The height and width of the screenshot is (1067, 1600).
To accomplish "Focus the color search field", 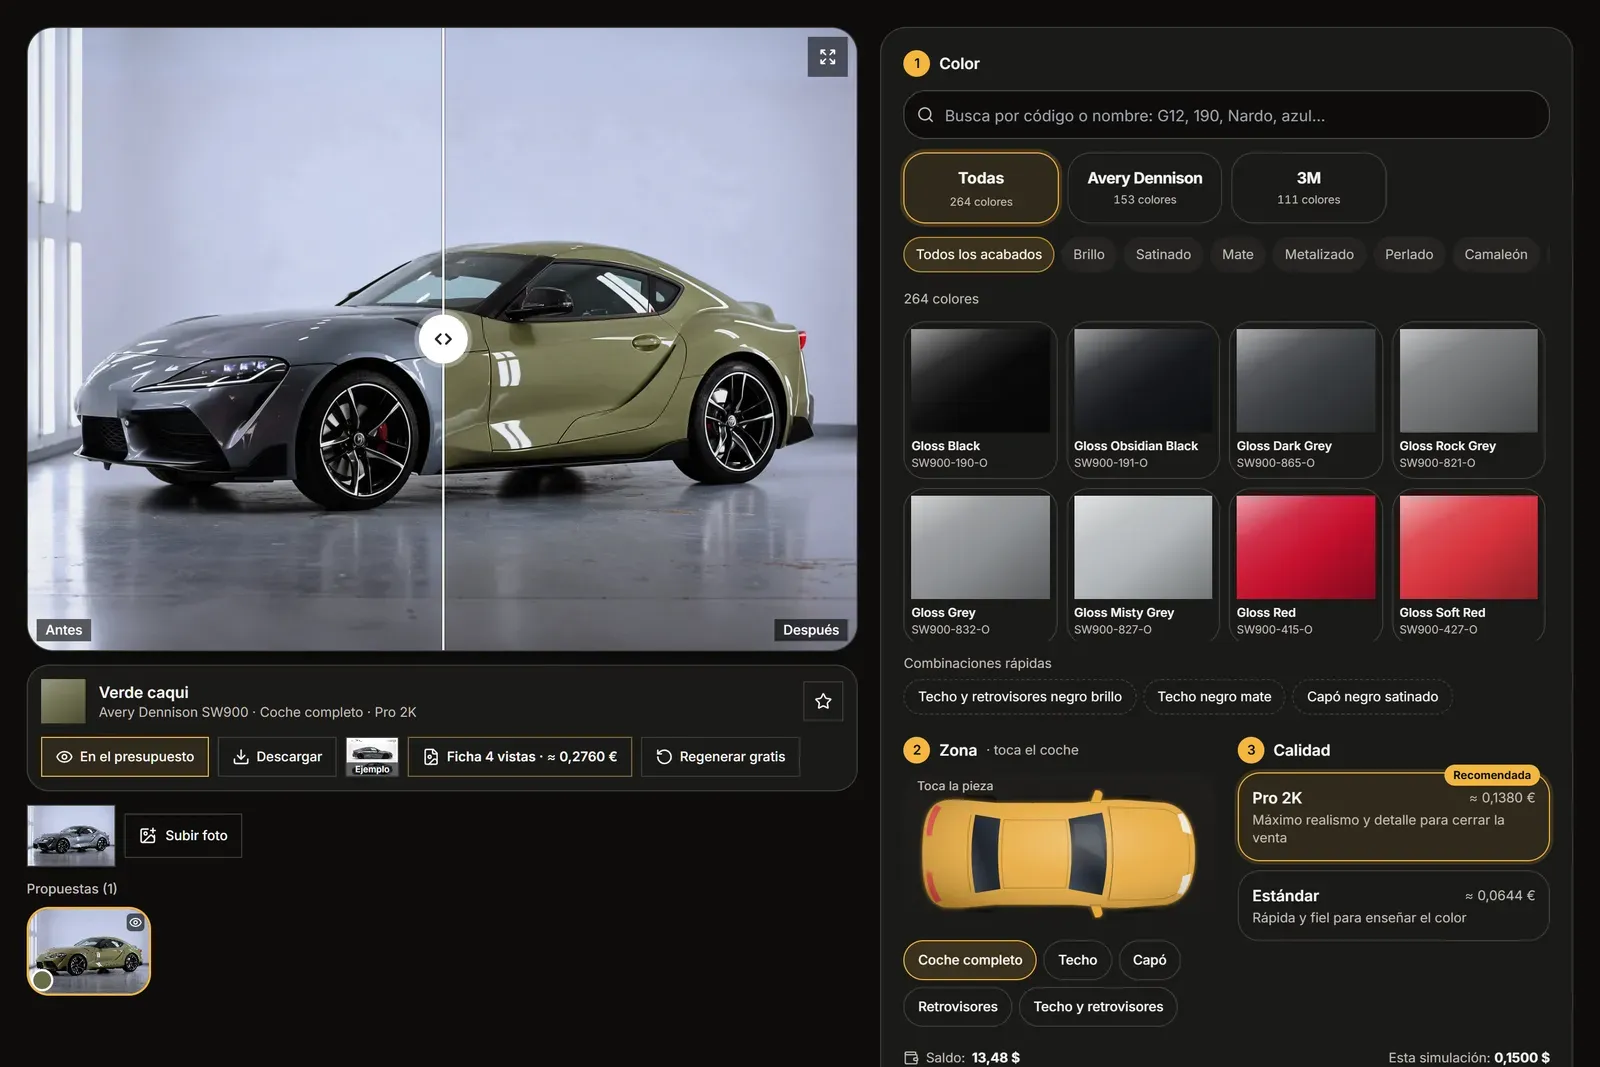I will click(1226, 115).
